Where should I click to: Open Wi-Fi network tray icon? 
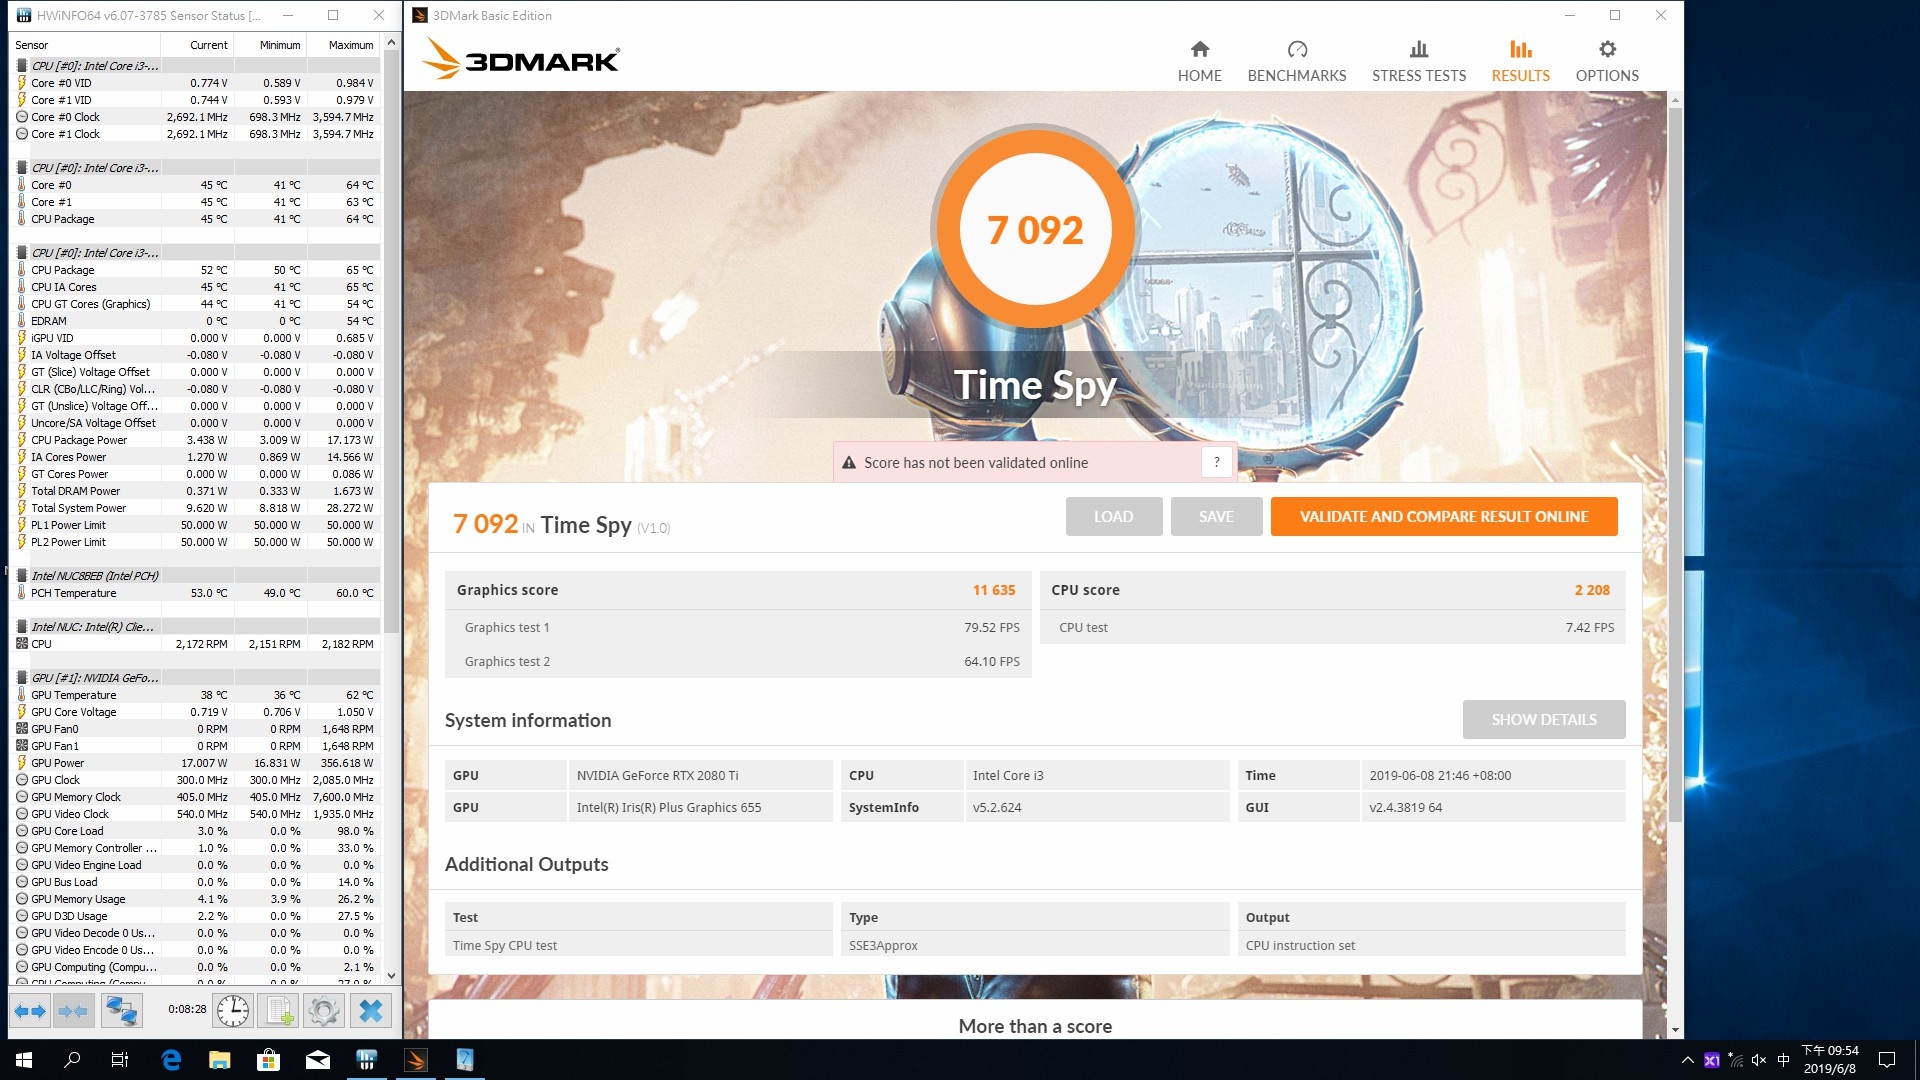point(1735,1060)
